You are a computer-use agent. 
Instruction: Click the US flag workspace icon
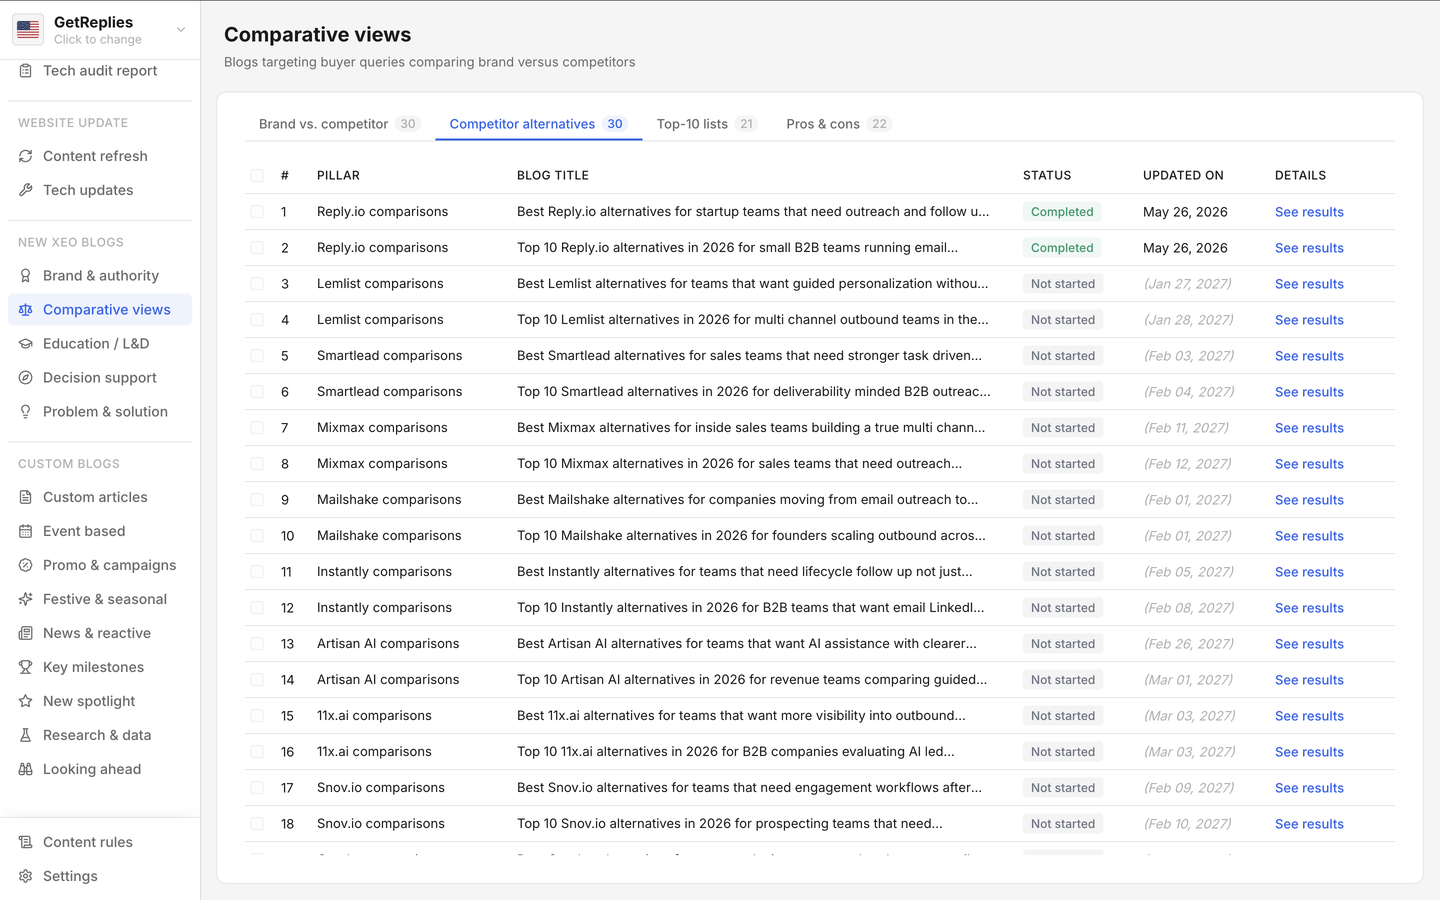(x=28, y=30)
